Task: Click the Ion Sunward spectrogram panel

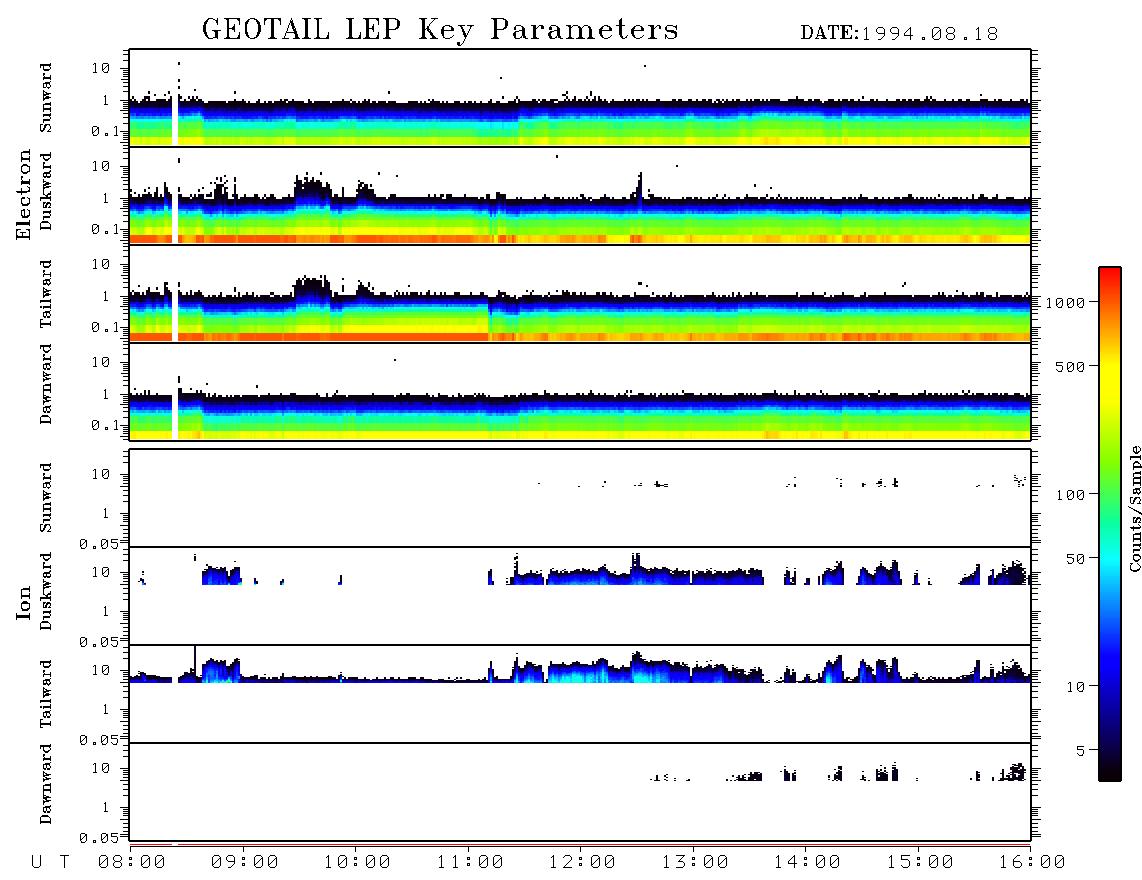Action: [x=580, y=498]
